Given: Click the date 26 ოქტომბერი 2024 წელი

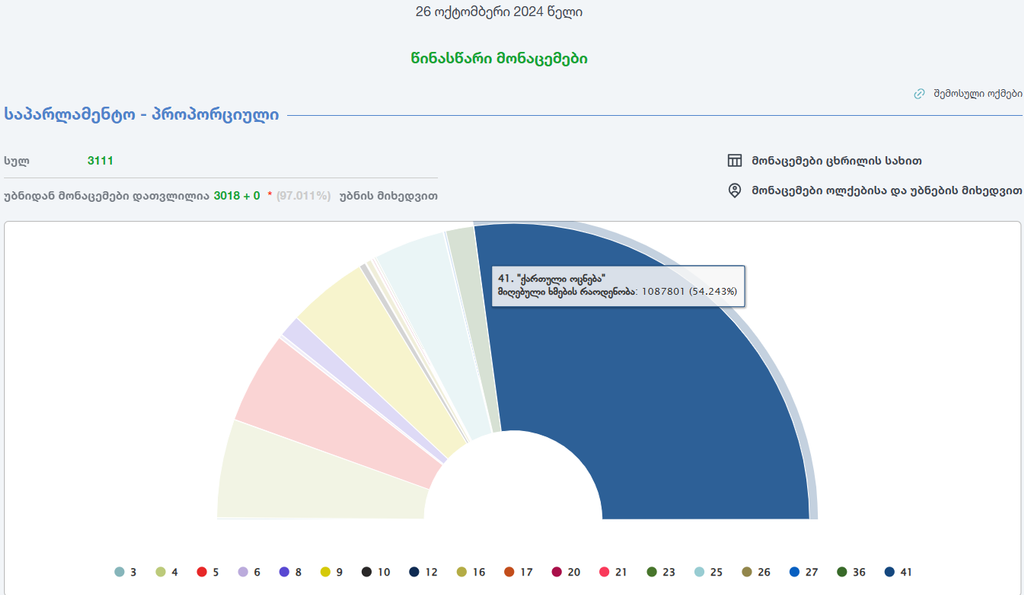Looking at the screenshot, I should tap(499, 12).
